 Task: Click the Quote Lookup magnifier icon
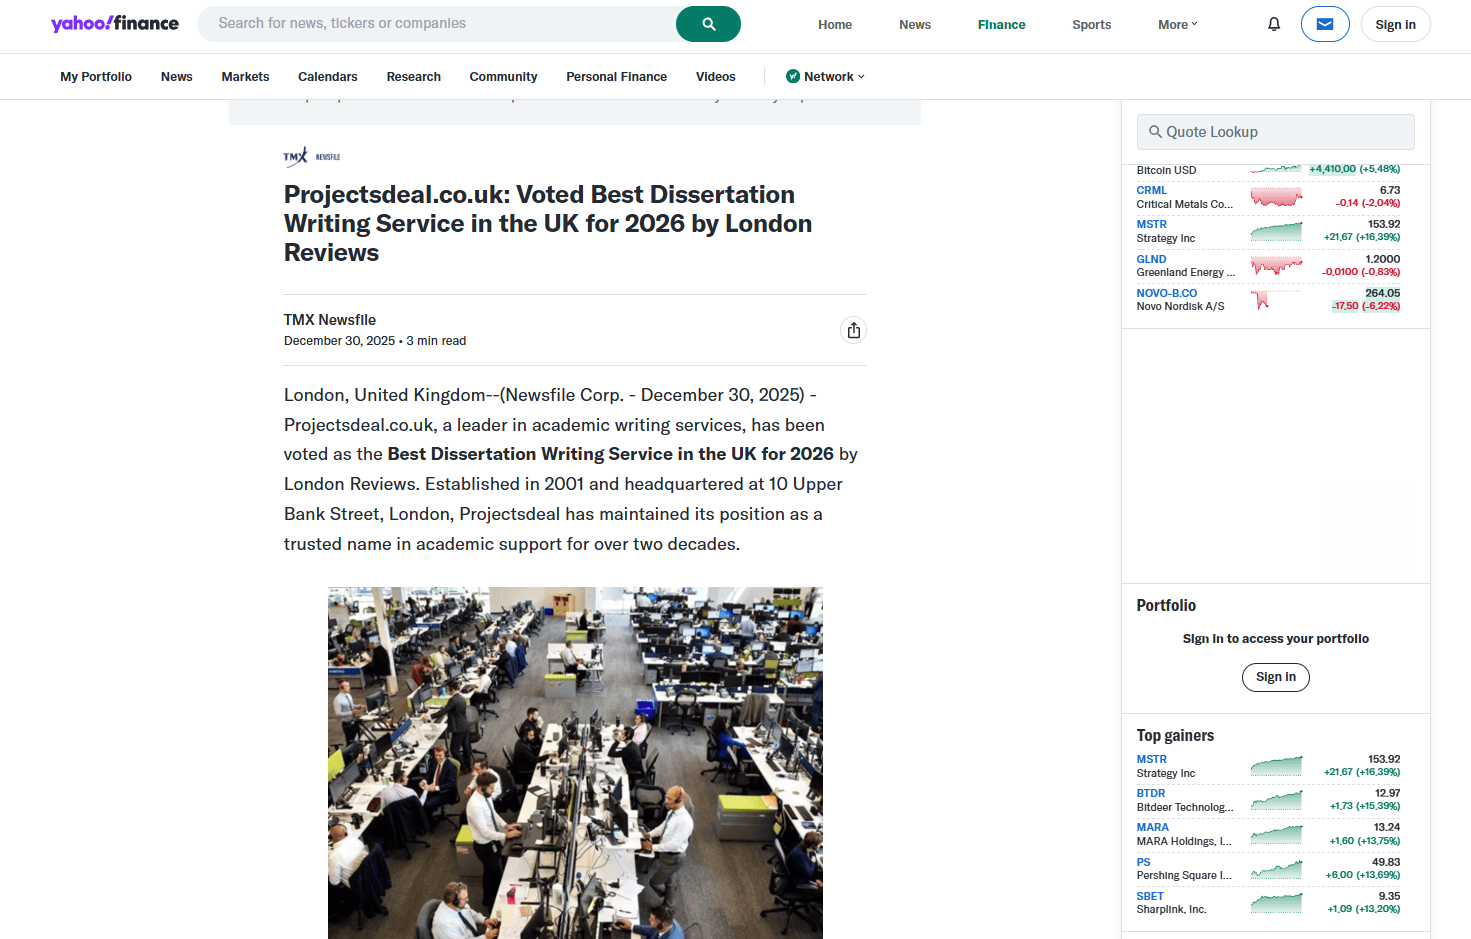1155,132
